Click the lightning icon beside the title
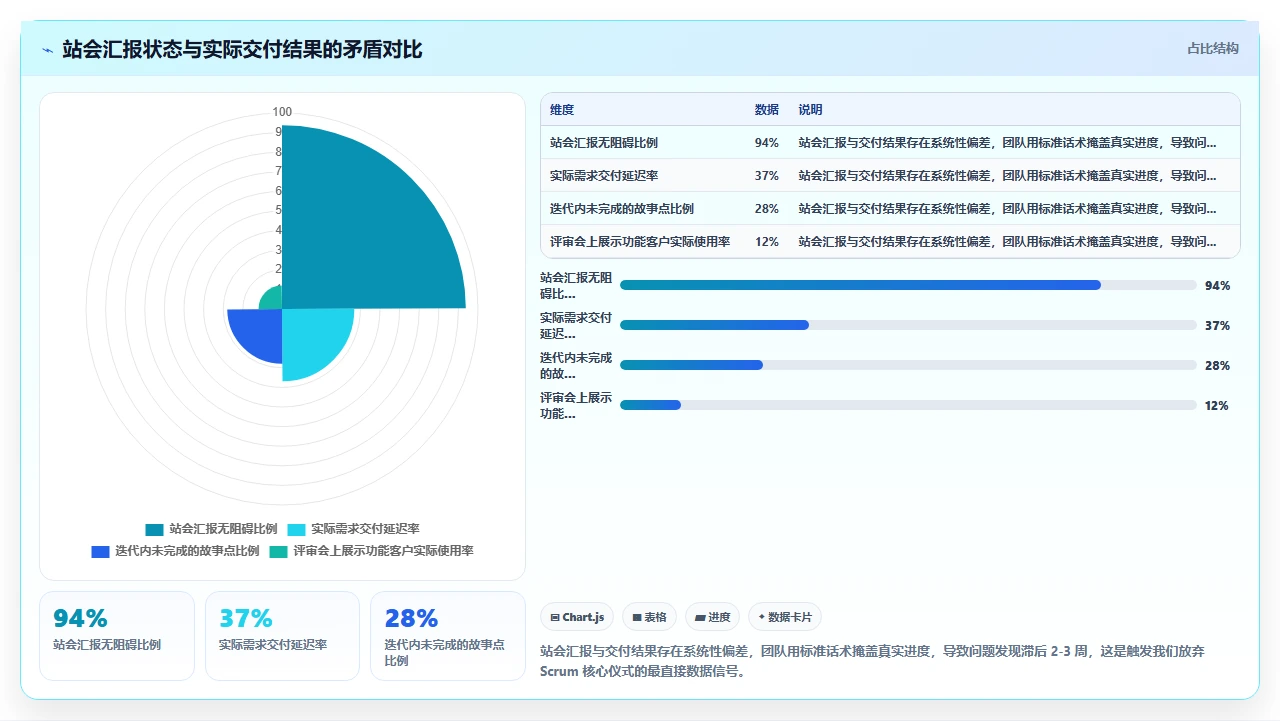The height and width of the screenshot is (721, 1280). [x=48, y=50]
